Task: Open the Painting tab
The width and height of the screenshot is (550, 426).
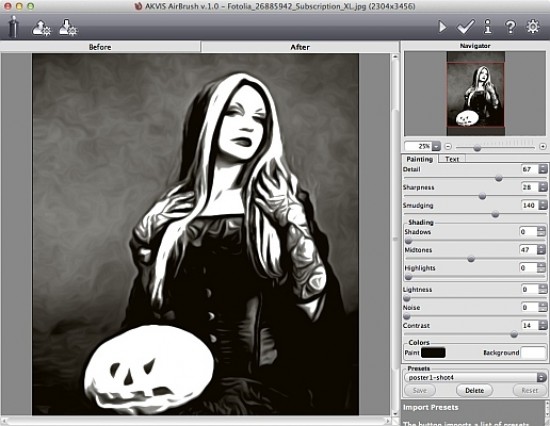Action: [x=420, y=159]
